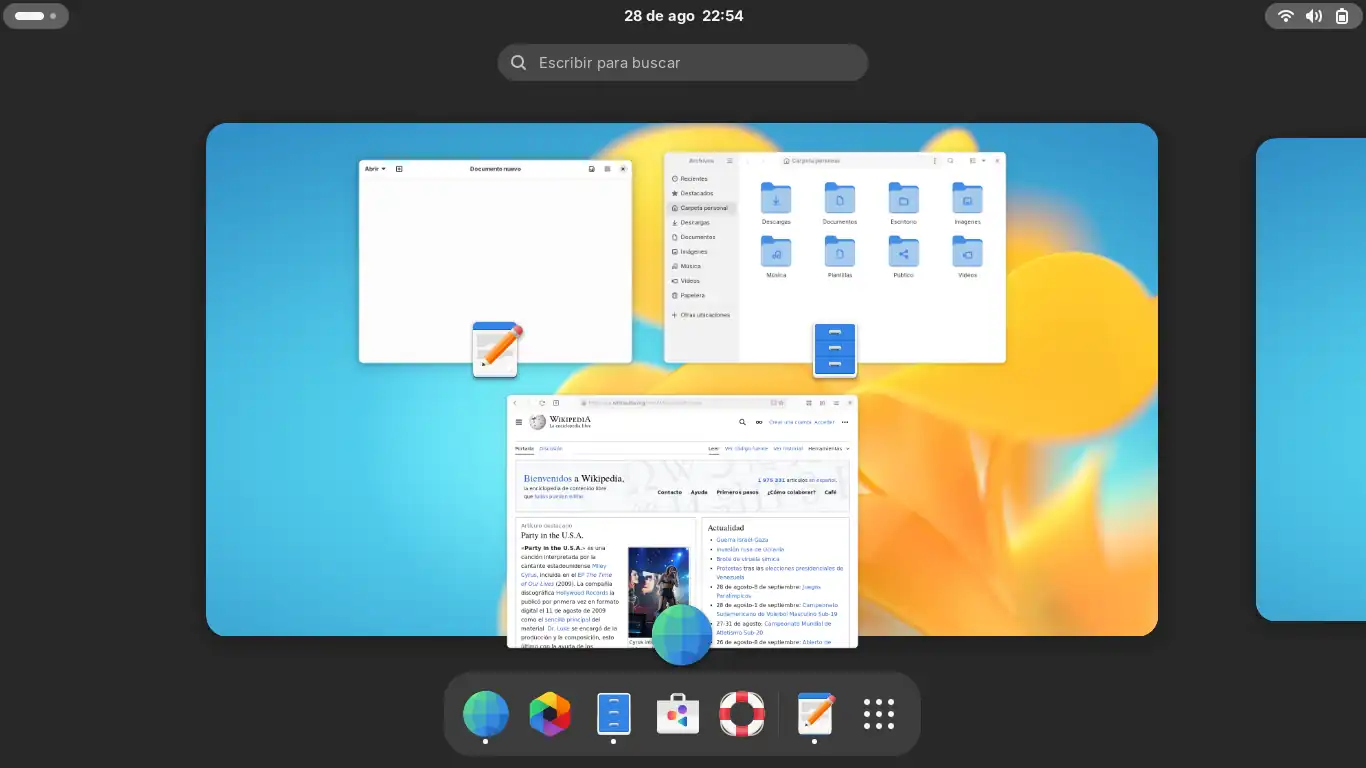Switch to the next workspace on the right
This screenshot has width=1366, height=768.
1310,380
